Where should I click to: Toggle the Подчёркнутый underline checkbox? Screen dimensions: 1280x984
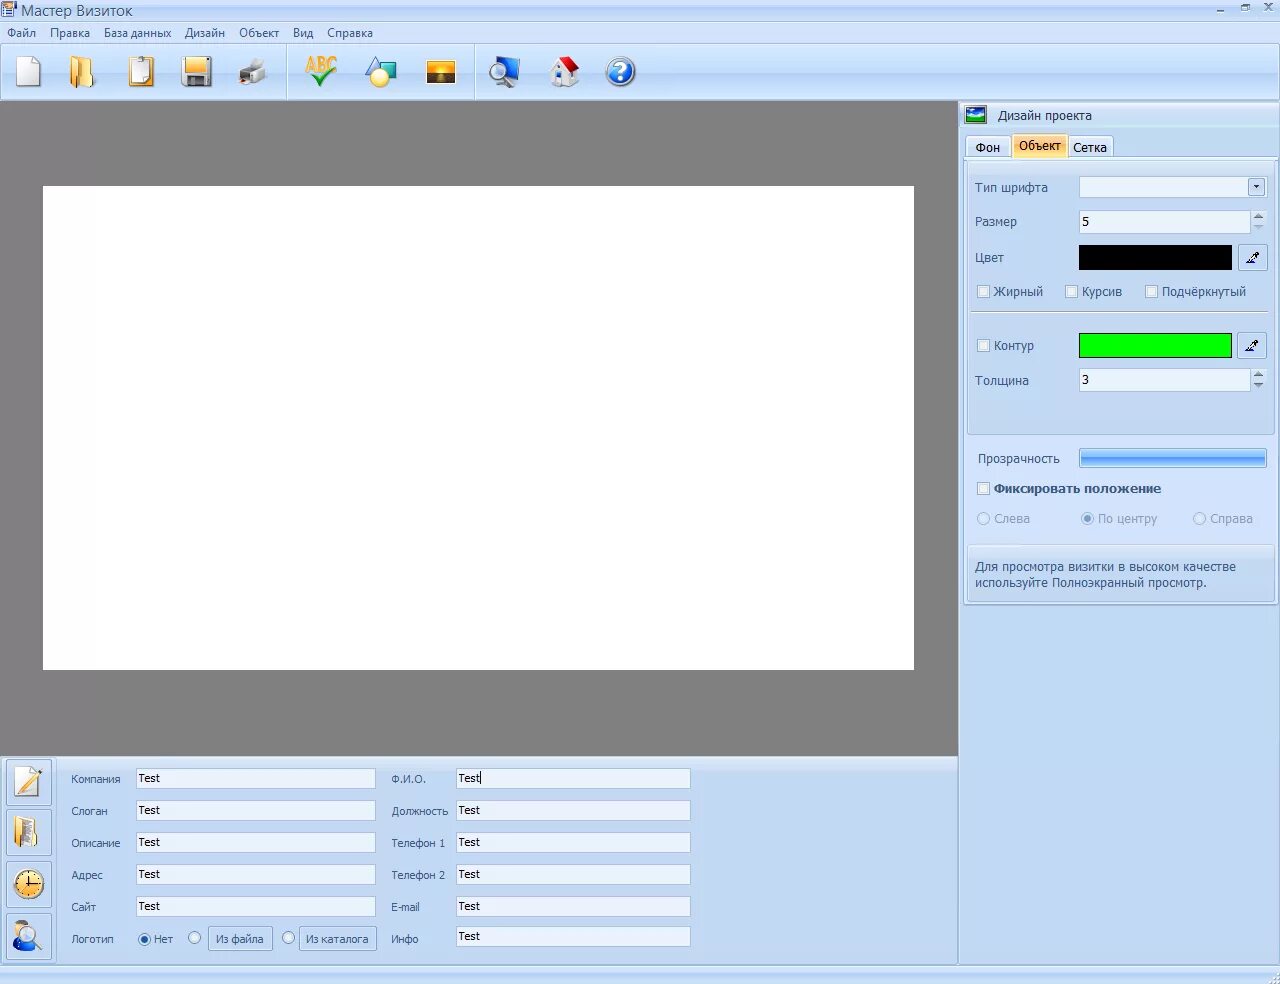(x=1151, y=292)
